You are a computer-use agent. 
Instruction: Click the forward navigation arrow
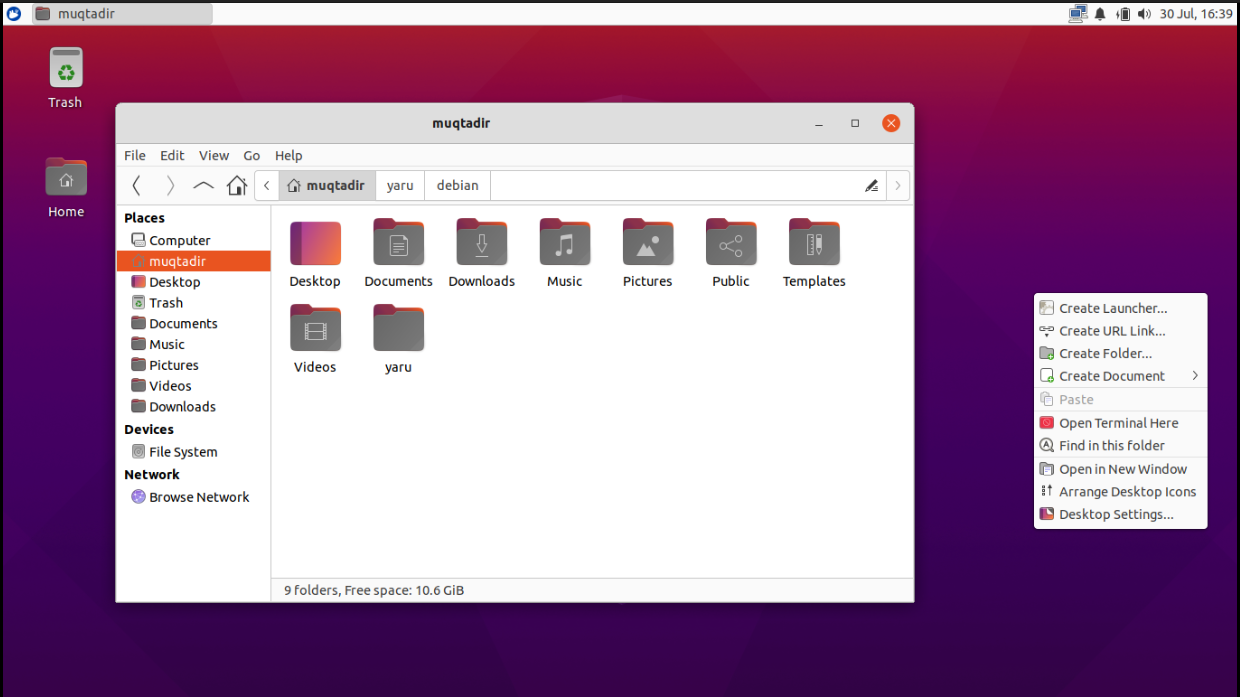(x=170, y=184)
